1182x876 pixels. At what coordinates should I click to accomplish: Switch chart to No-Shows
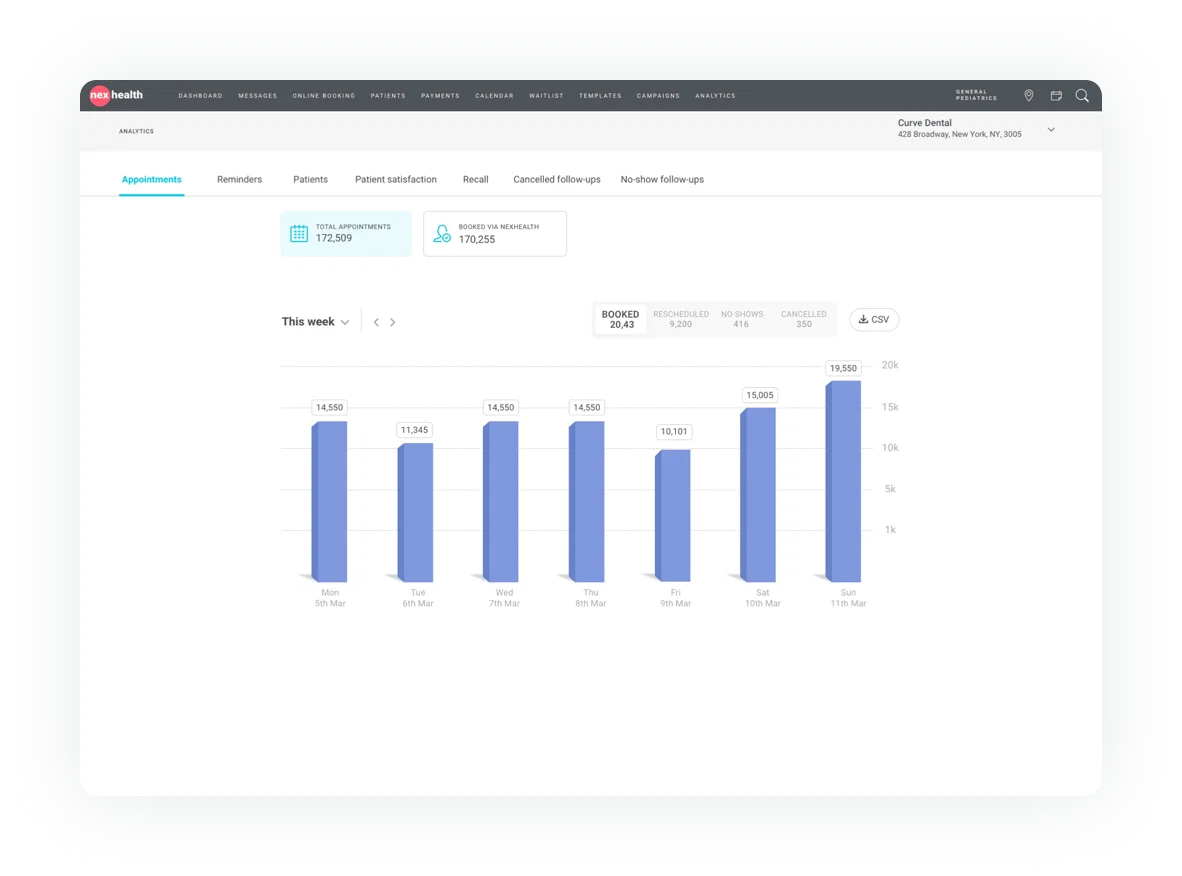tap(741, 319)
